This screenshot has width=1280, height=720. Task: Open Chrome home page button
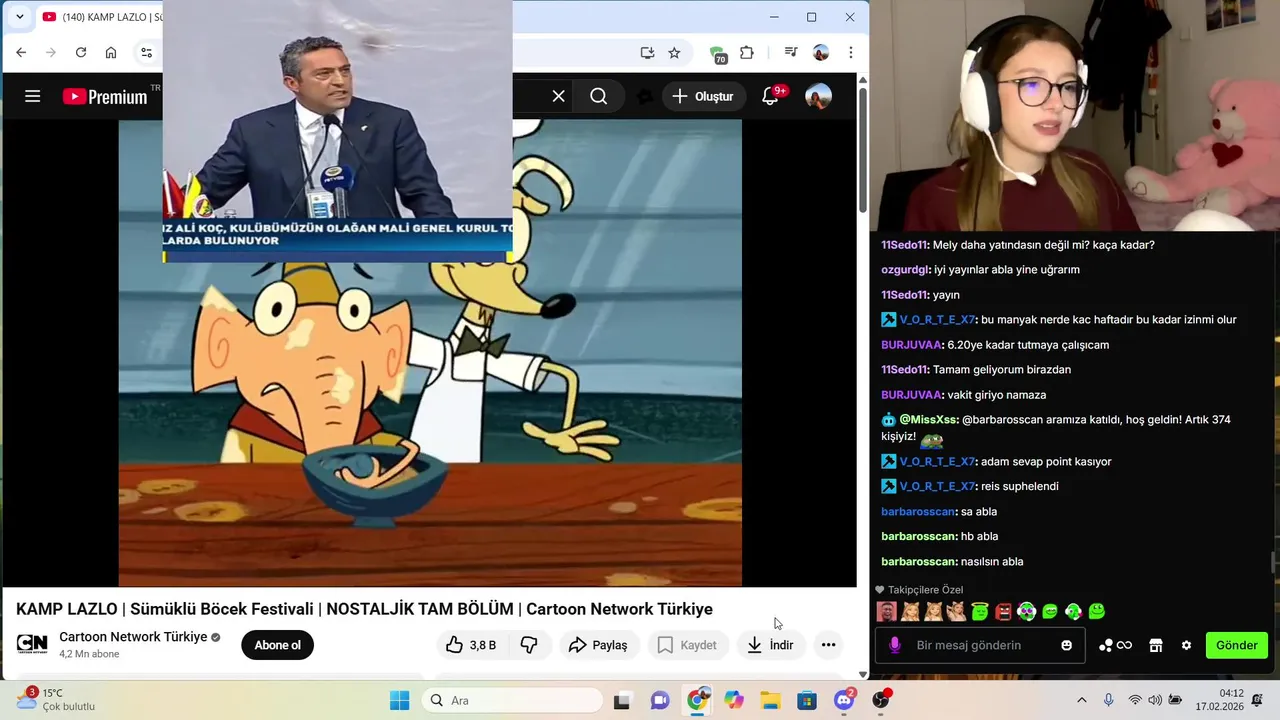tap(111, 52)
